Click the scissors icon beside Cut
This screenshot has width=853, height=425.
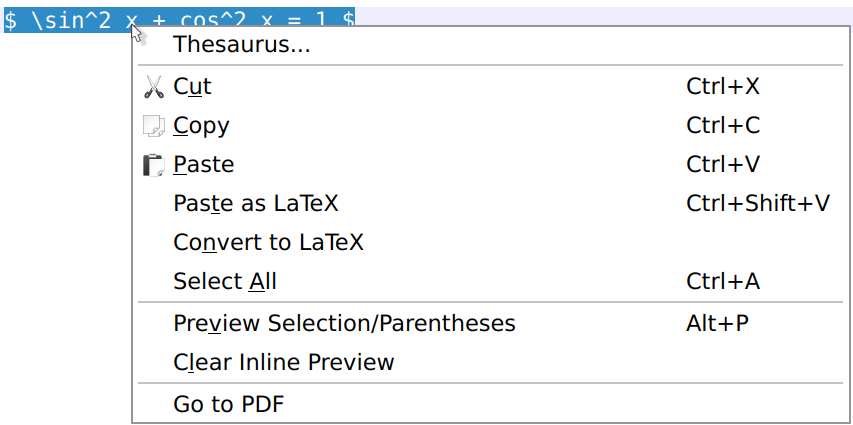coord(153,87)
